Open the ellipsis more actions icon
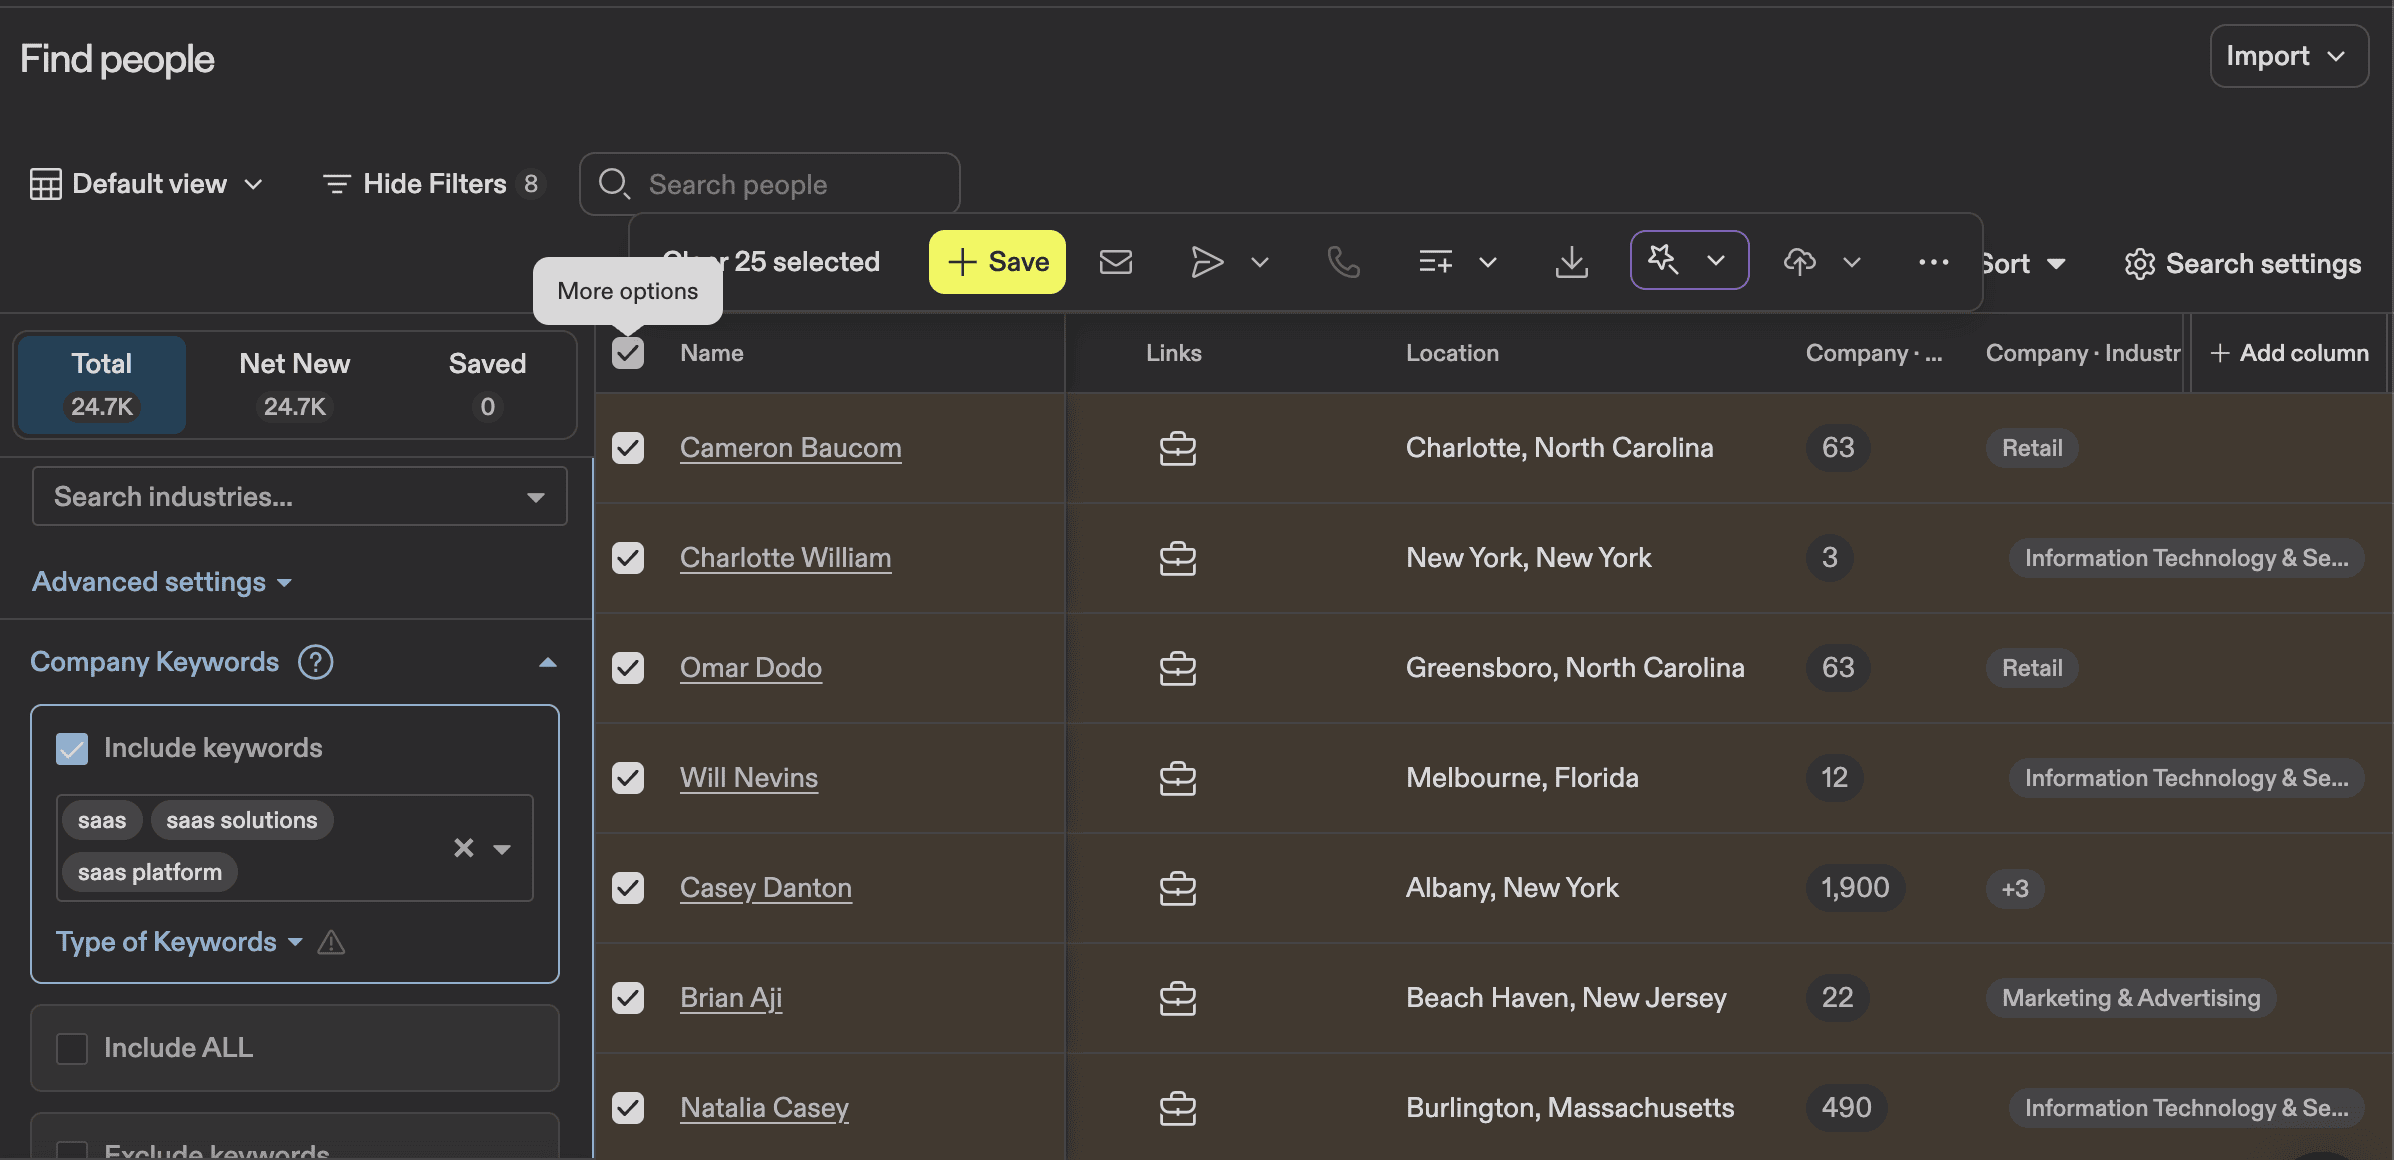Screen dimensions: 2394x1160 pyautogui.click(x=1933, y=262)
